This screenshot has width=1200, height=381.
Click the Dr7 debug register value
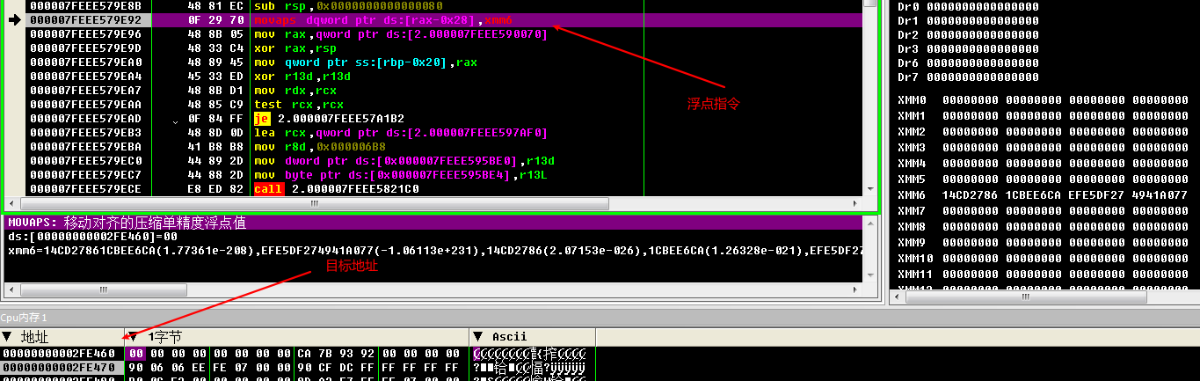tap(982, 76)
